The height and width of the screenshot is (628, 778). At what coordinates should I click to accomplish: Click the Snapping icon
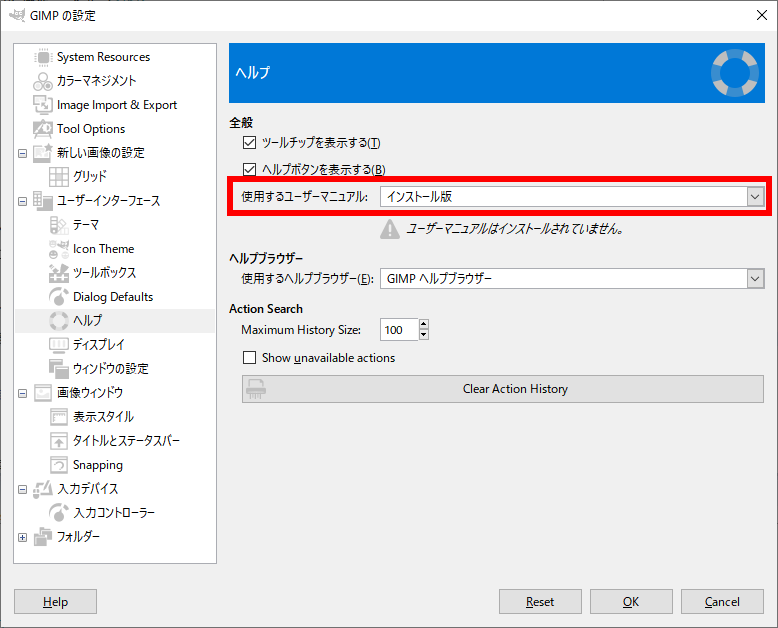[x=59, y=465]
